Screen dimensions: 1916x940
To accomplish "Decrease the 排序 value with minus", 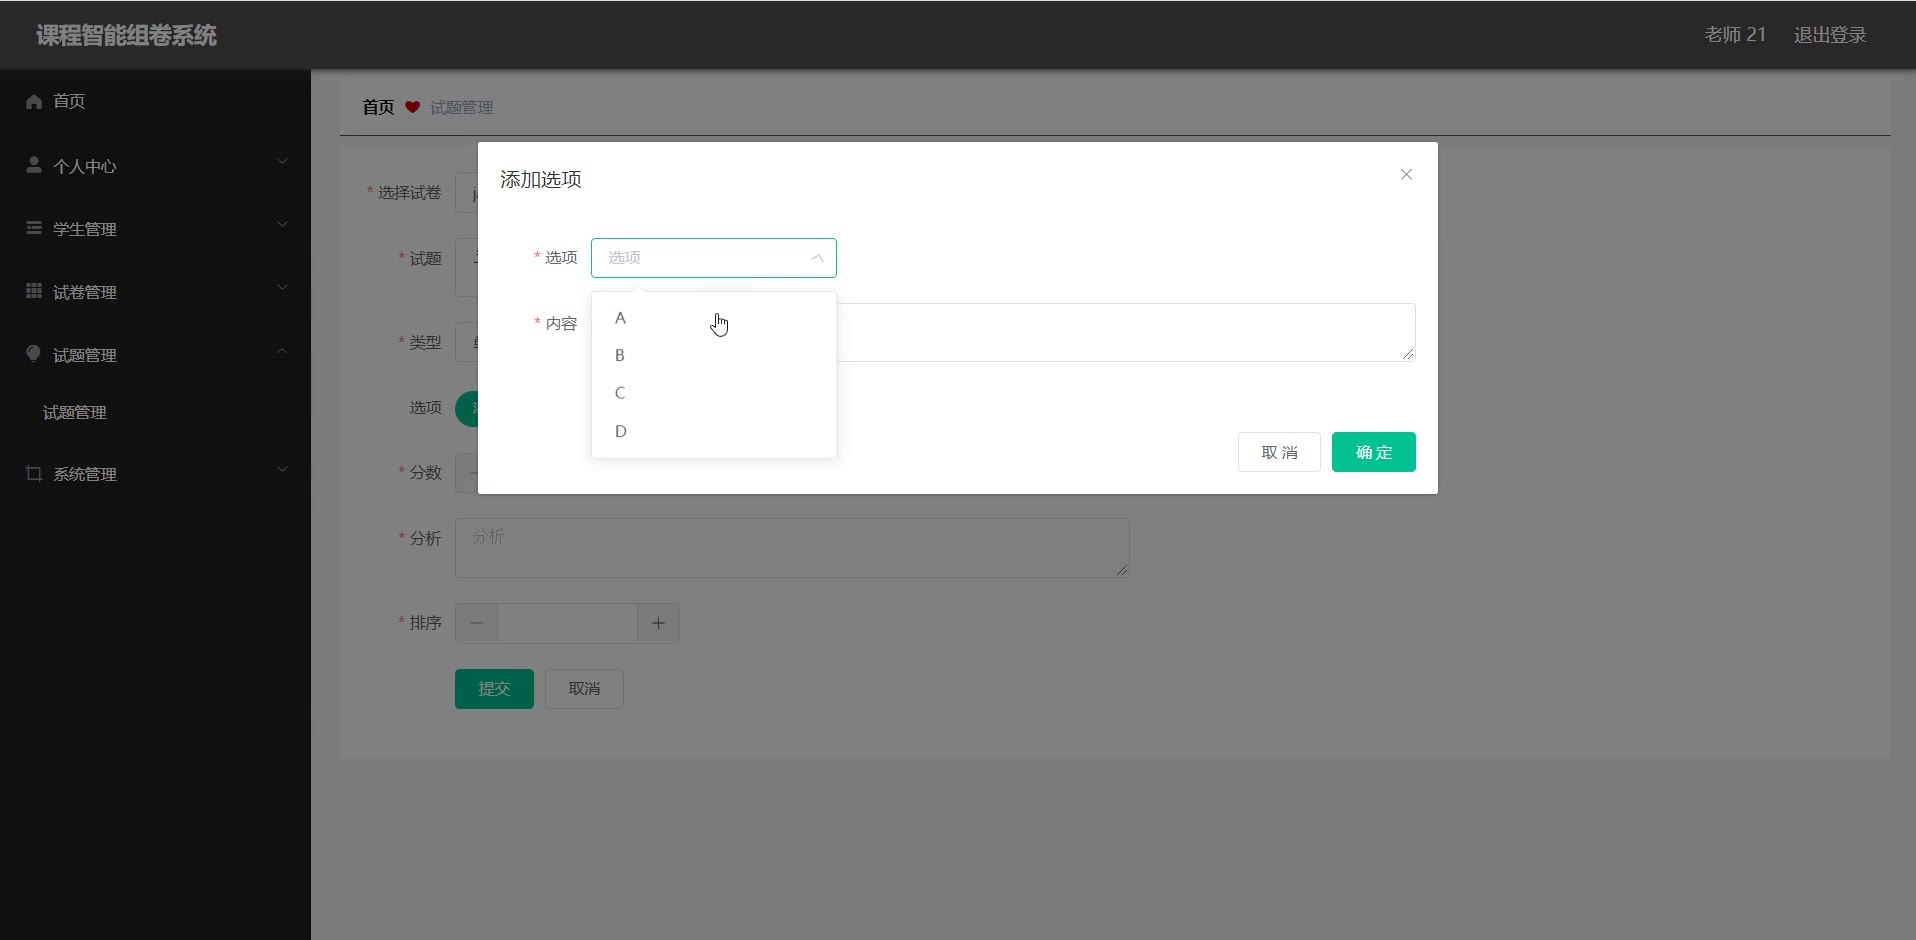I will (476, 623).
